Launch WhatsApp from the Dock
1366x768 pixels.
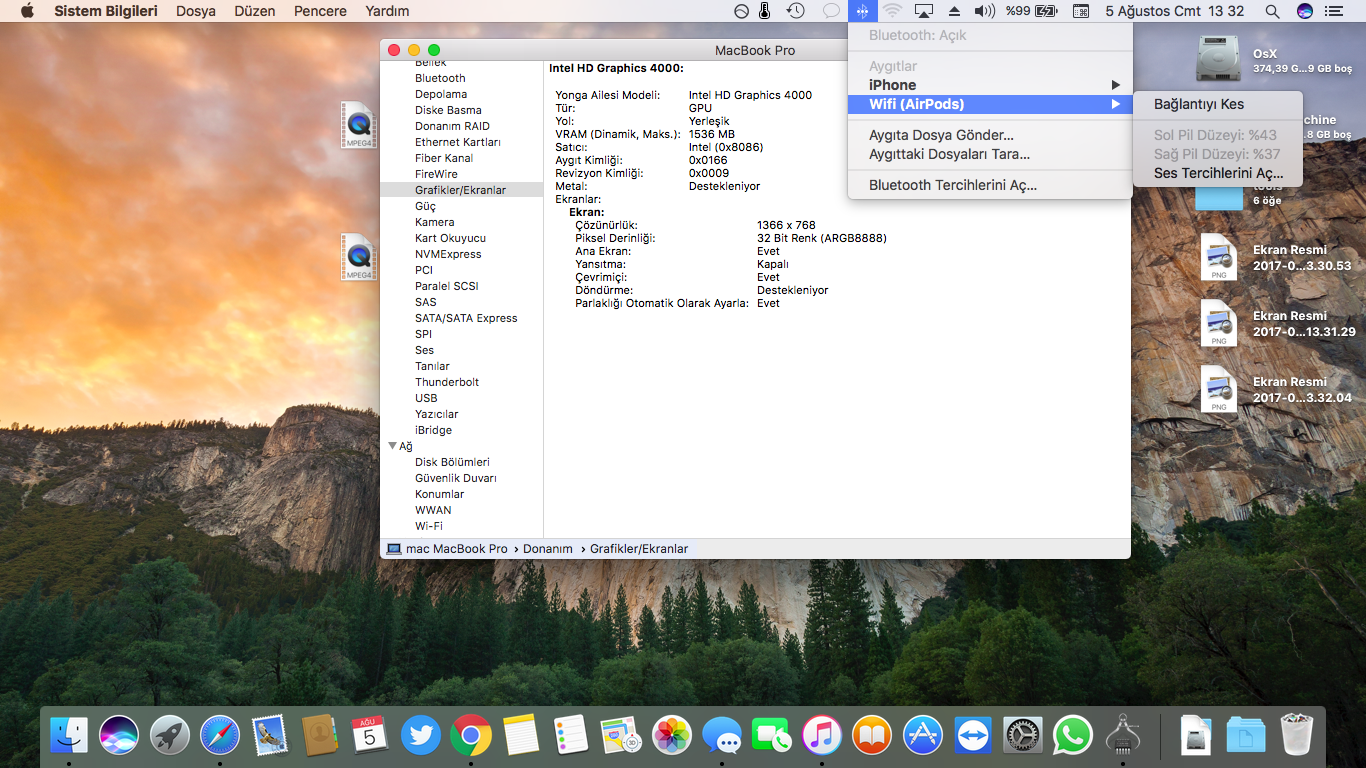pos(1073,736)
